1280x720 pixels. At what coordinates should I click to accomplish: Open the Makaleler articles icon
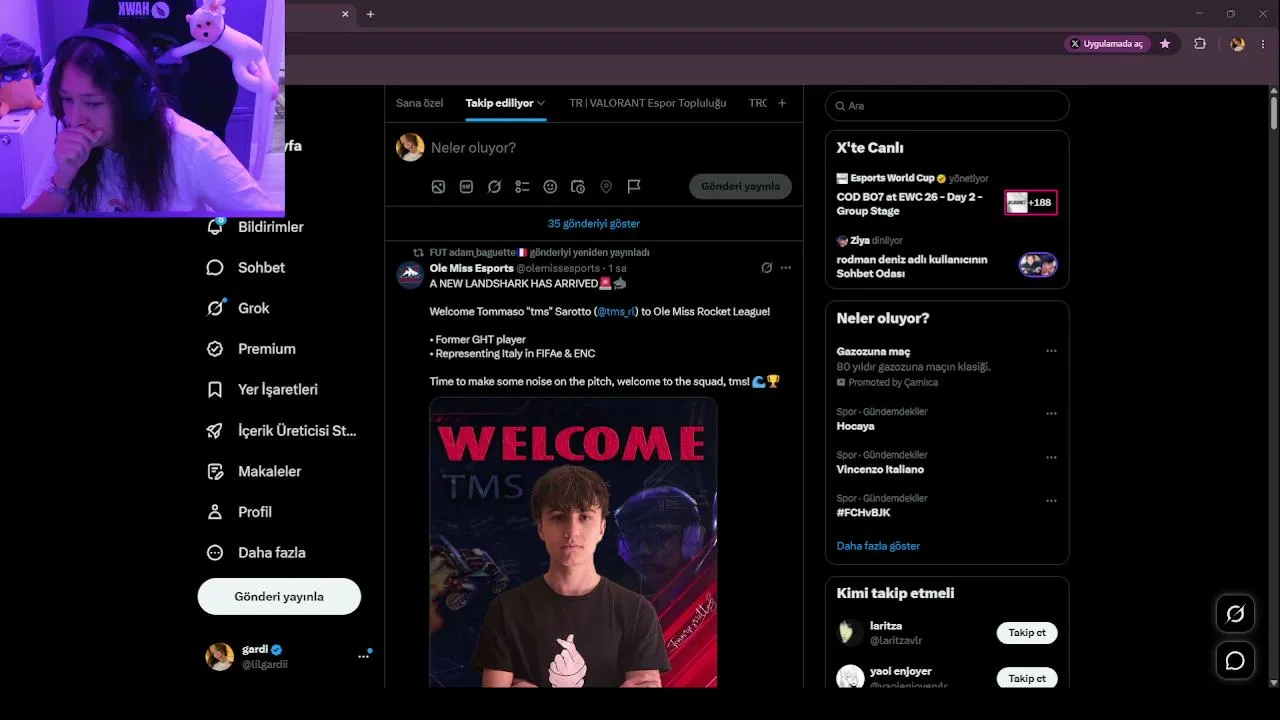[x=215, y=471]
